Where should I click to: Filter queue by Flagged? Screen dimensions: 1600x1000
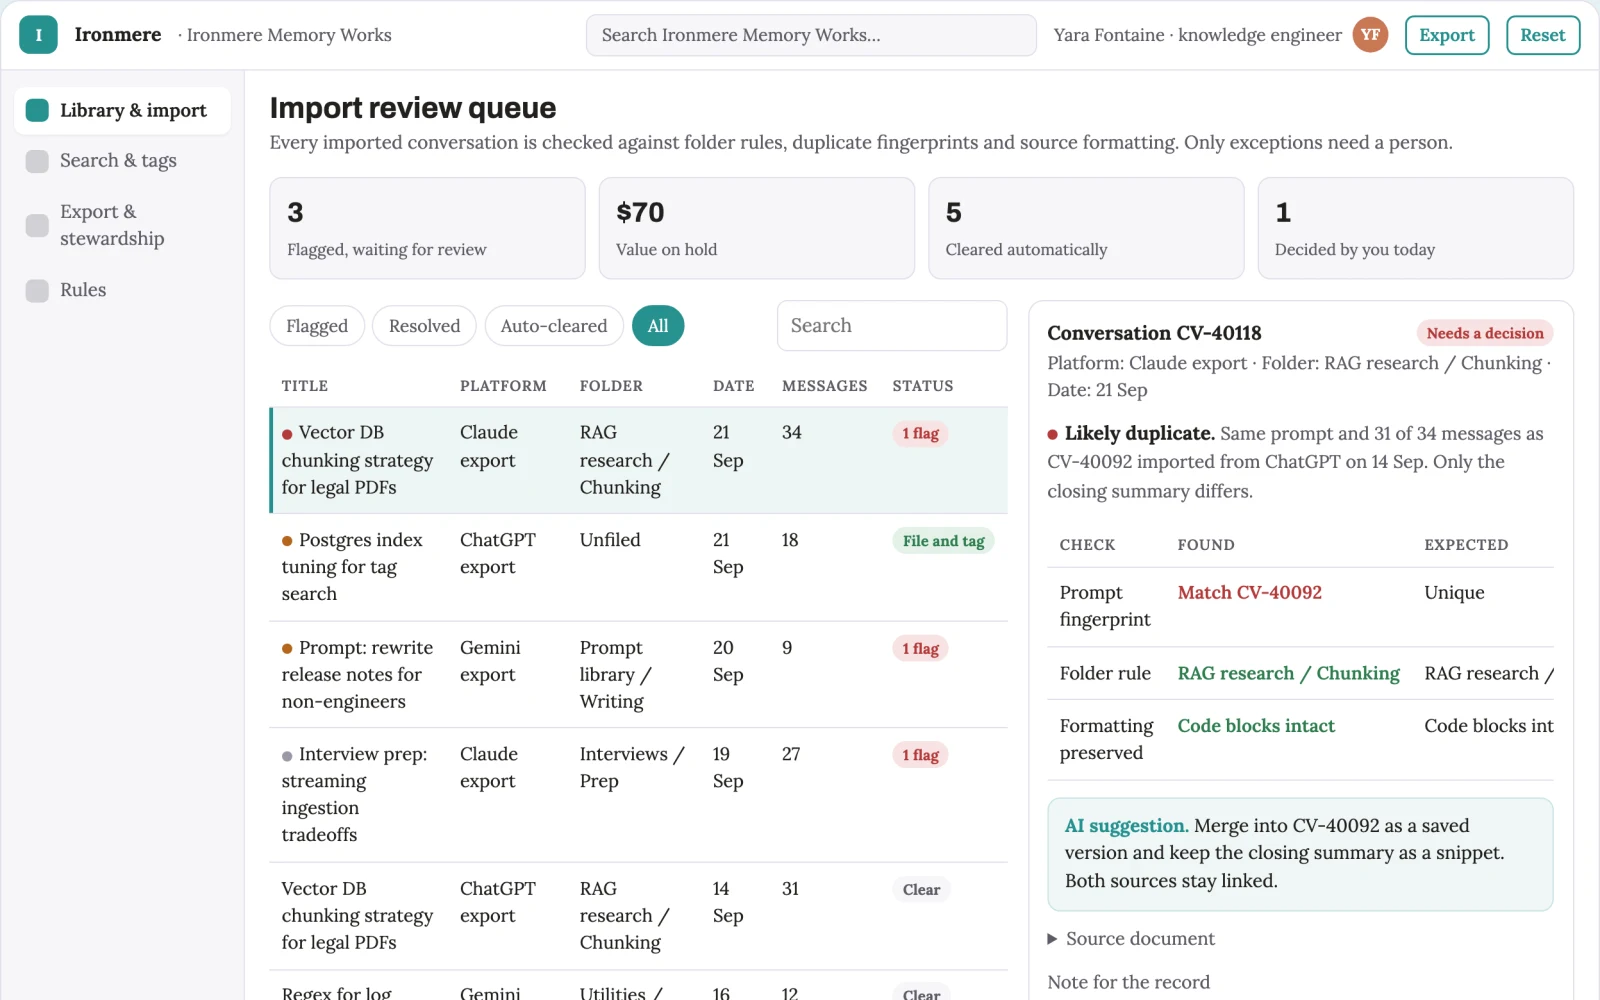(317, 326)
